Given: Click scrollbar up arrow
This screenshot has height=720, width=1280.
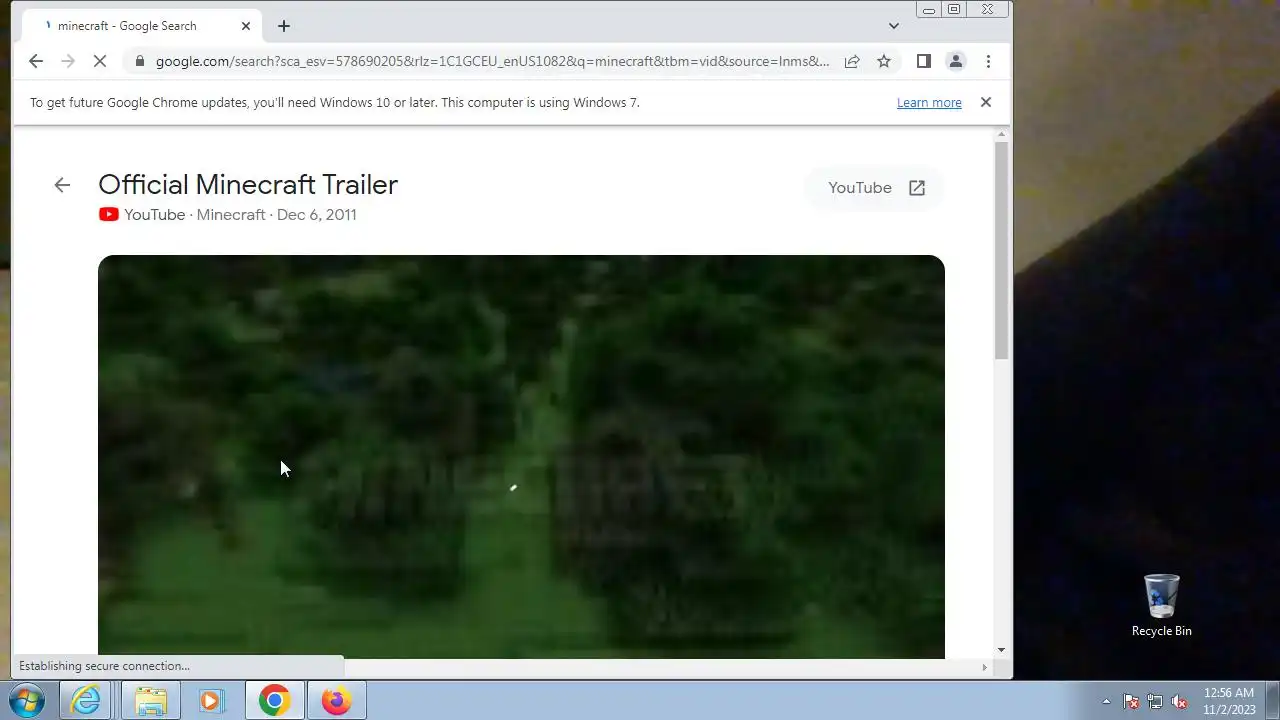Looking at the screenshot, I should coord(1001,135).
